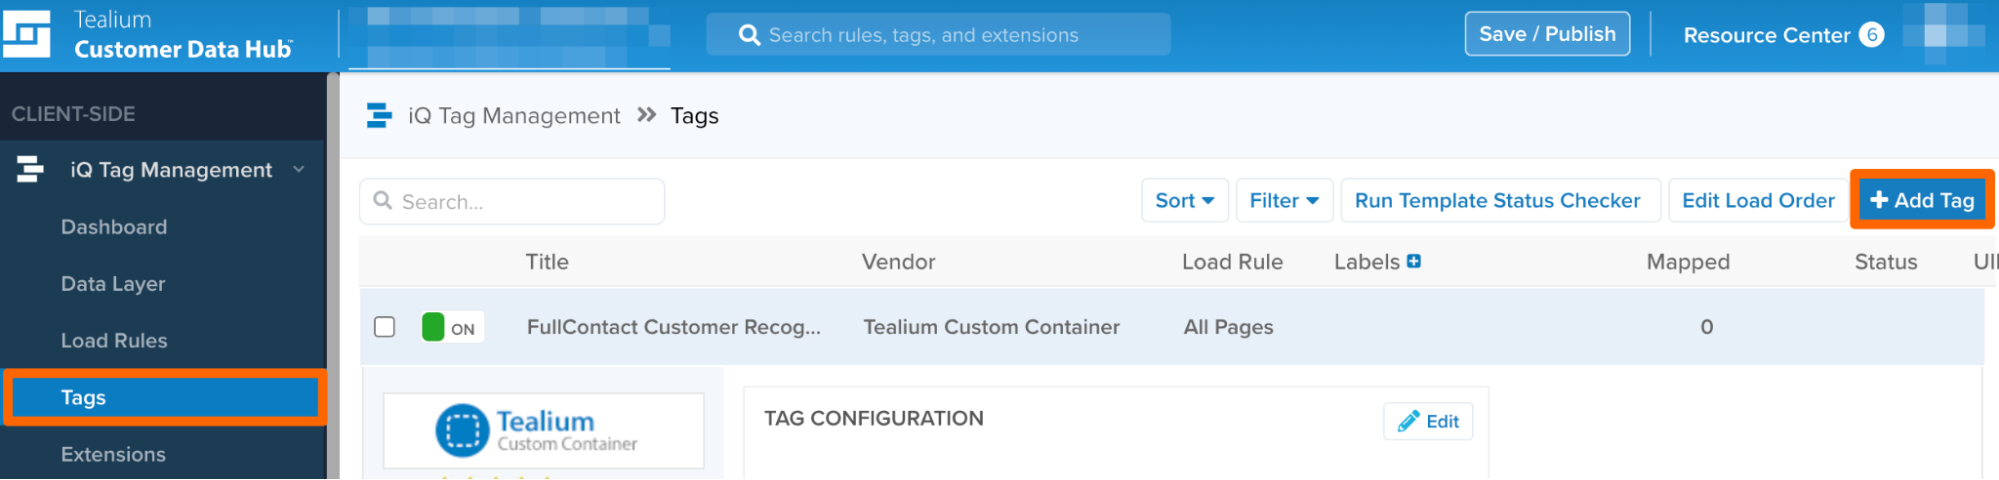This screenshot has width=1999, height=480.
Task: Go to Load Rules in the sidebar
Action: pos(114,341)
